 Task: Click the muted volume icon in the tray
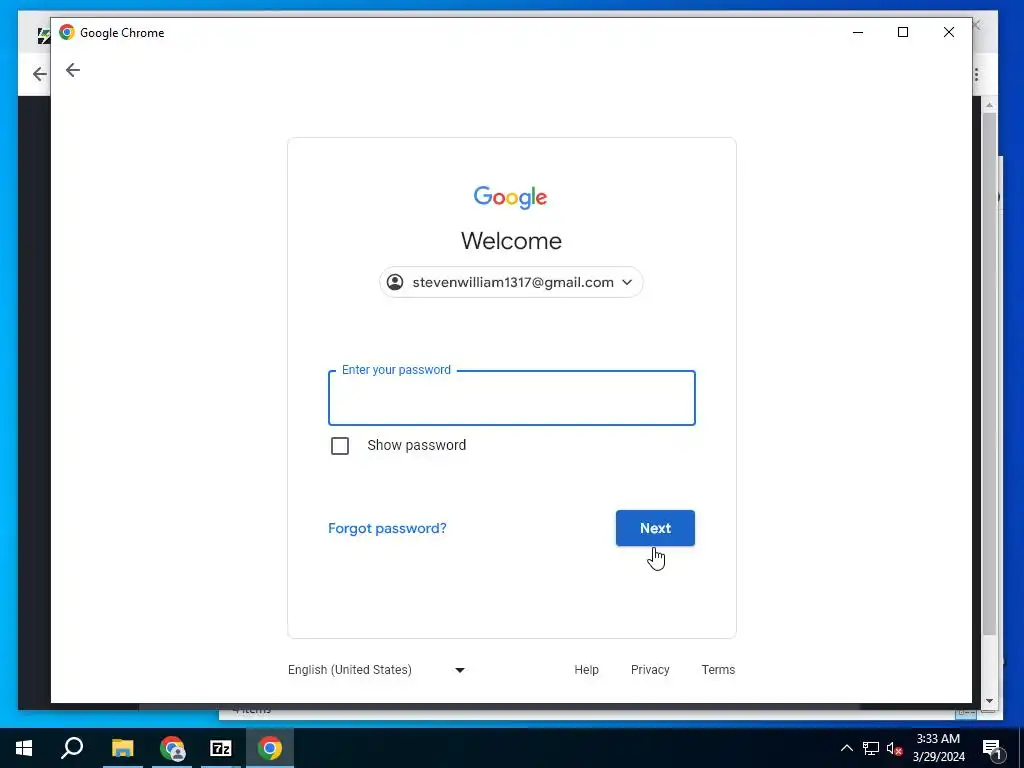tap(894, 748)
